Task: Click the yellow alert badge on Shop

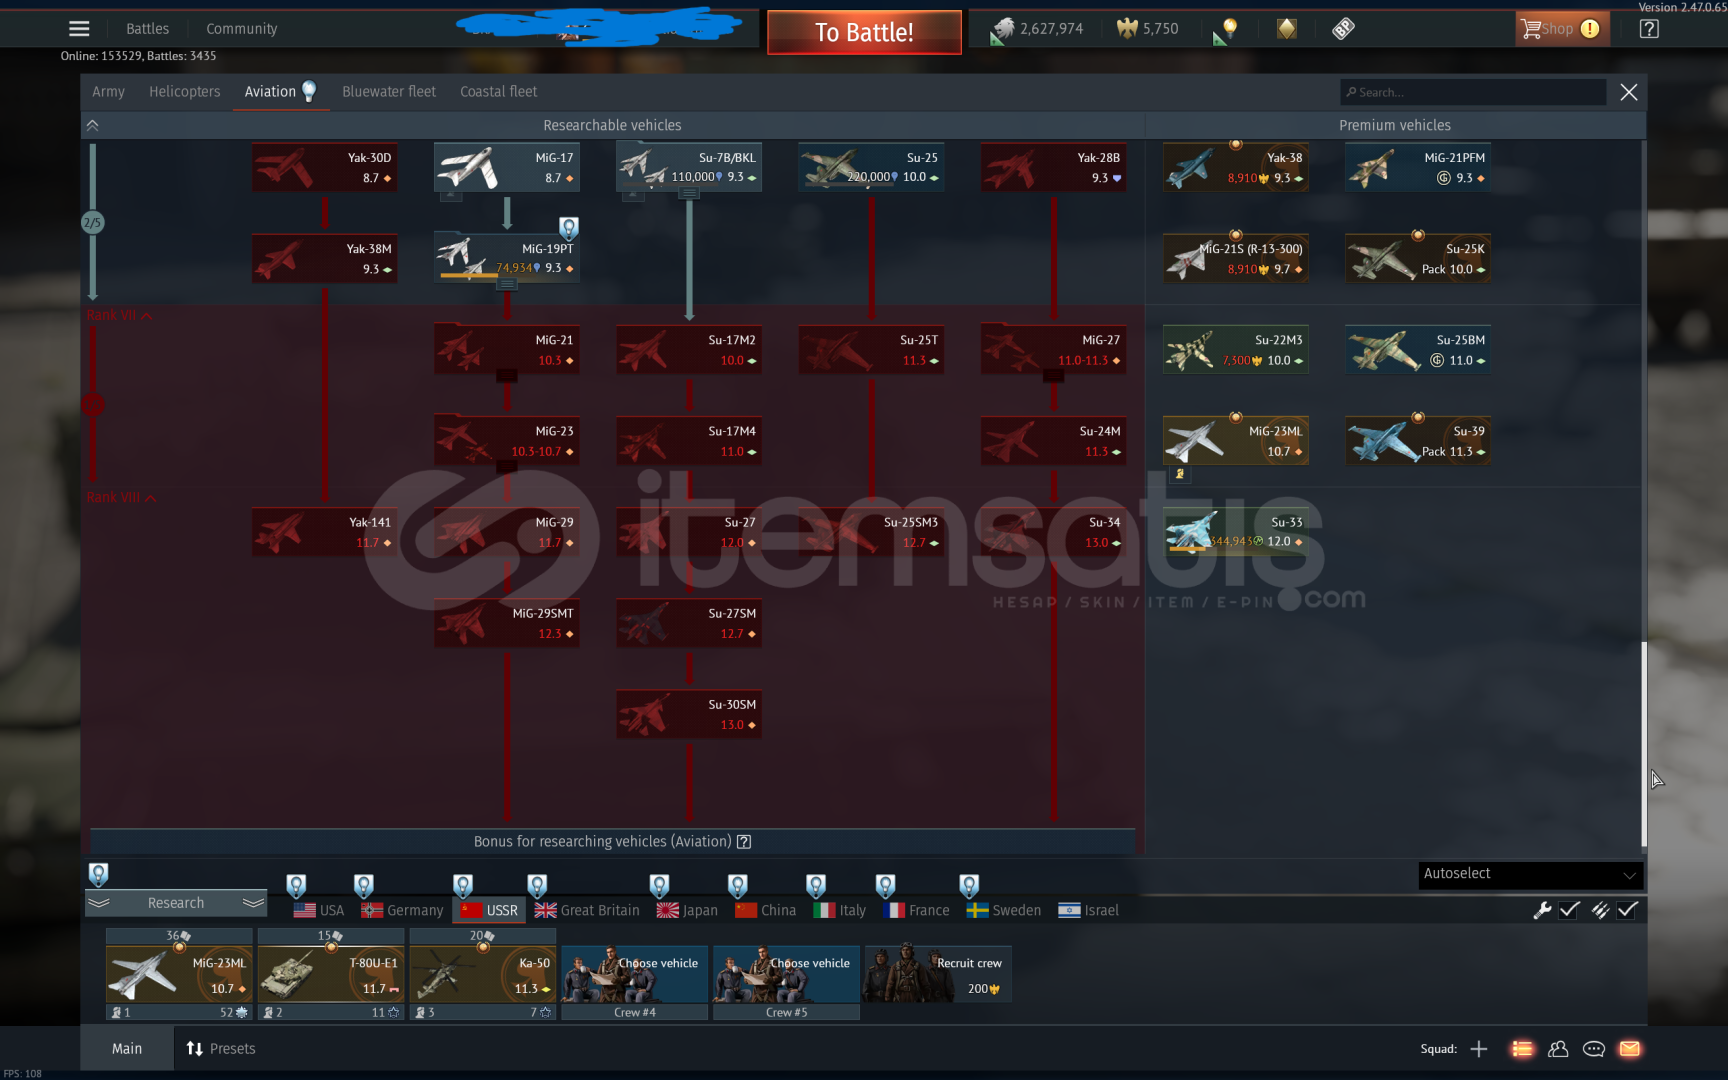Action: click(1590, 29)
